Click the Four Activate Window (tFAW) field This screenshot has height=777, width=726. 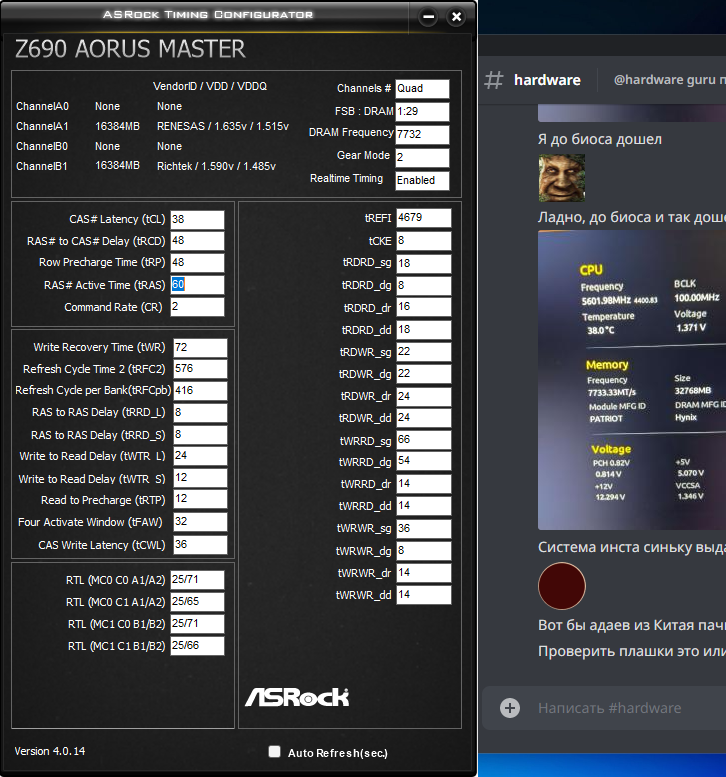click(x=200, y=522)
